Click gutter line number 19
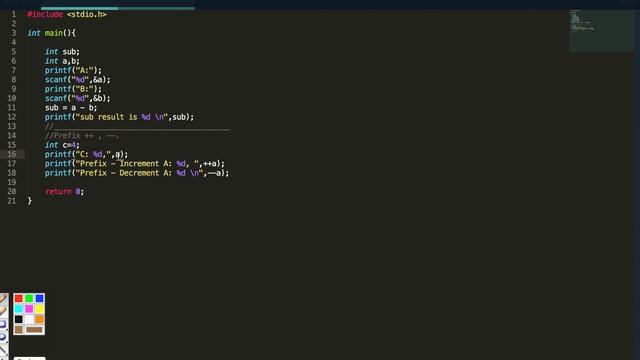Image resolution: width=640 pixels, height=360 pixels. (12, 182)
